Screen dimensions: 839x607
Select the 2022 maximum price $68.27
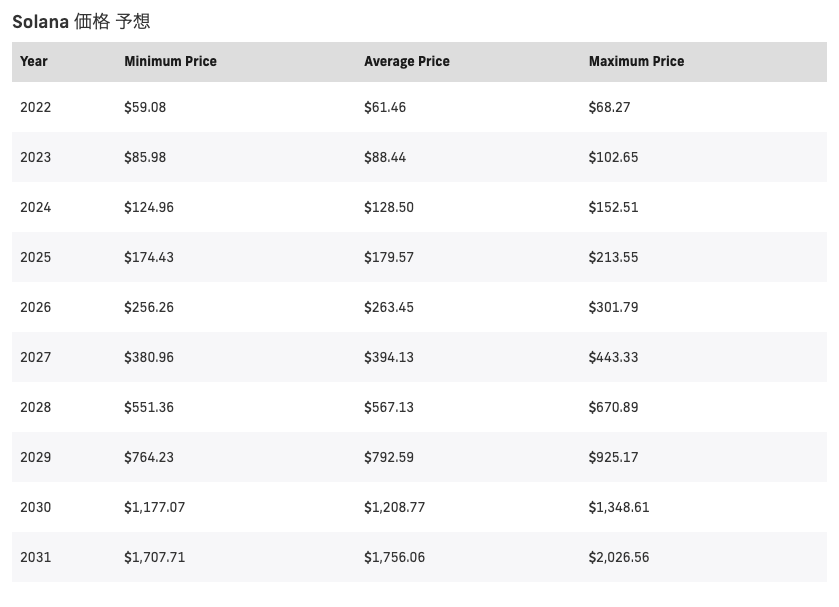609,107
